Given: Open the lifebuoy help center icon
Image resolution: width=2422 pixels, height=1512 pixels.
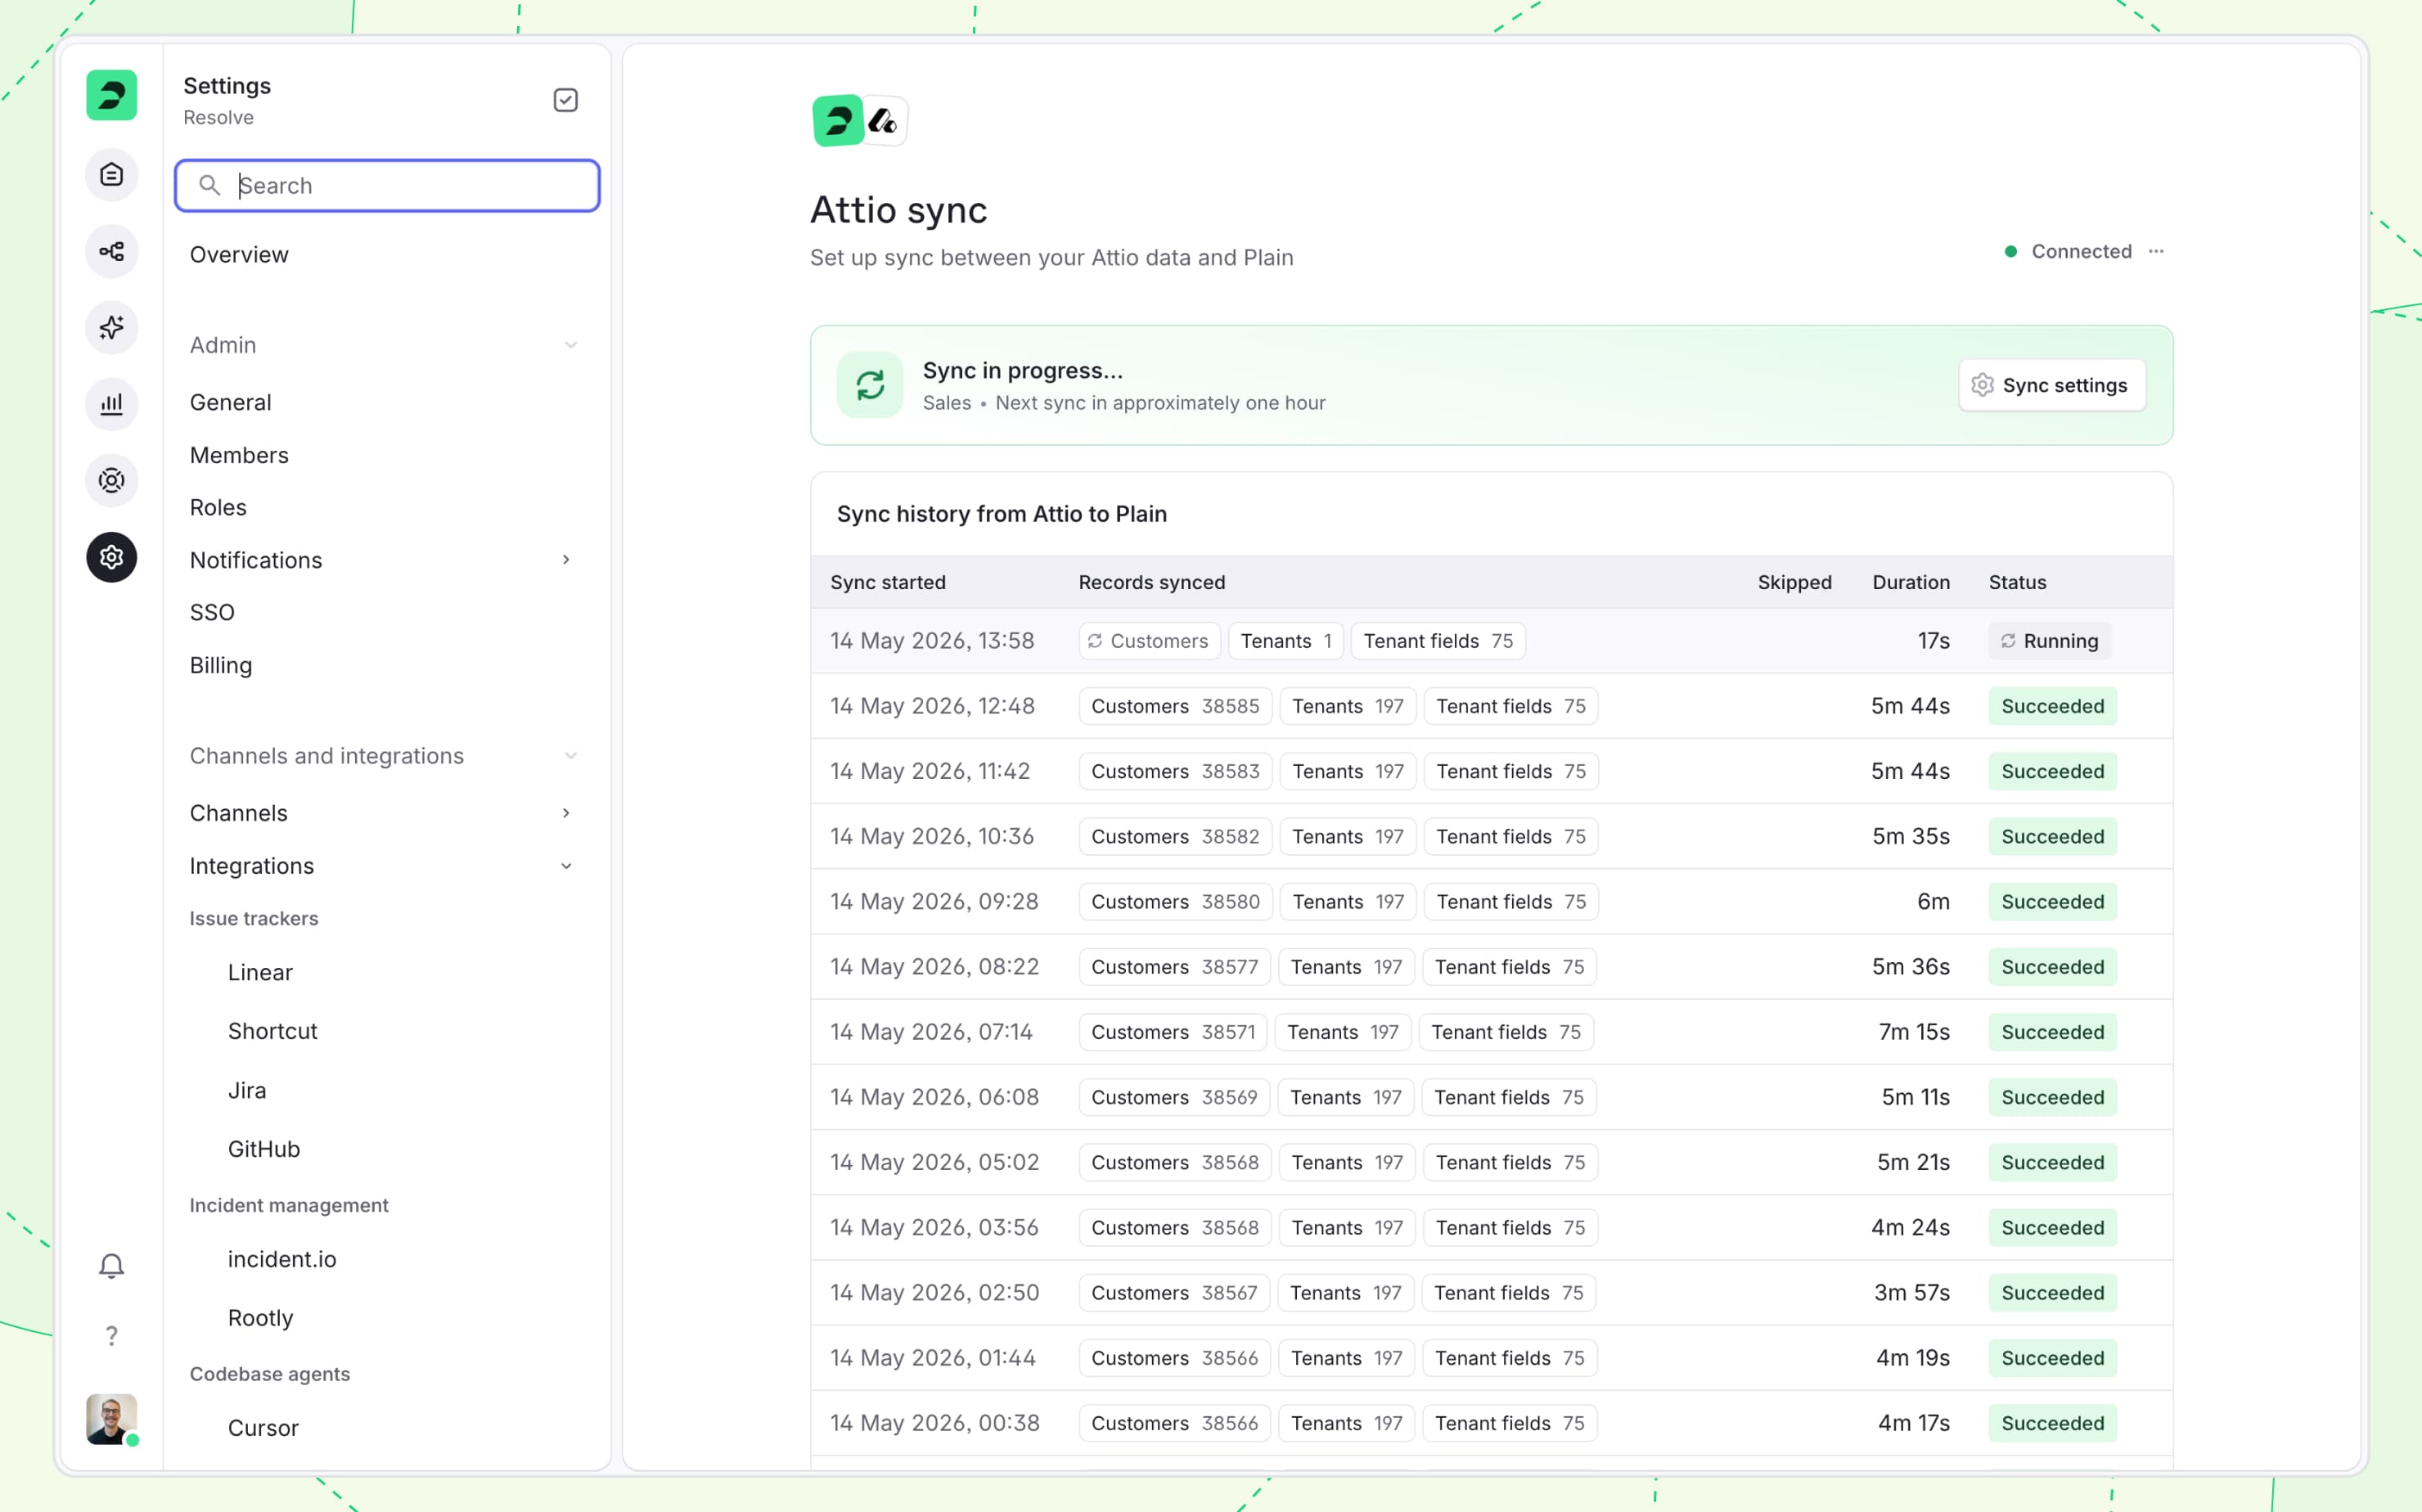Looking at the screenshot, I should click(111, 480).
